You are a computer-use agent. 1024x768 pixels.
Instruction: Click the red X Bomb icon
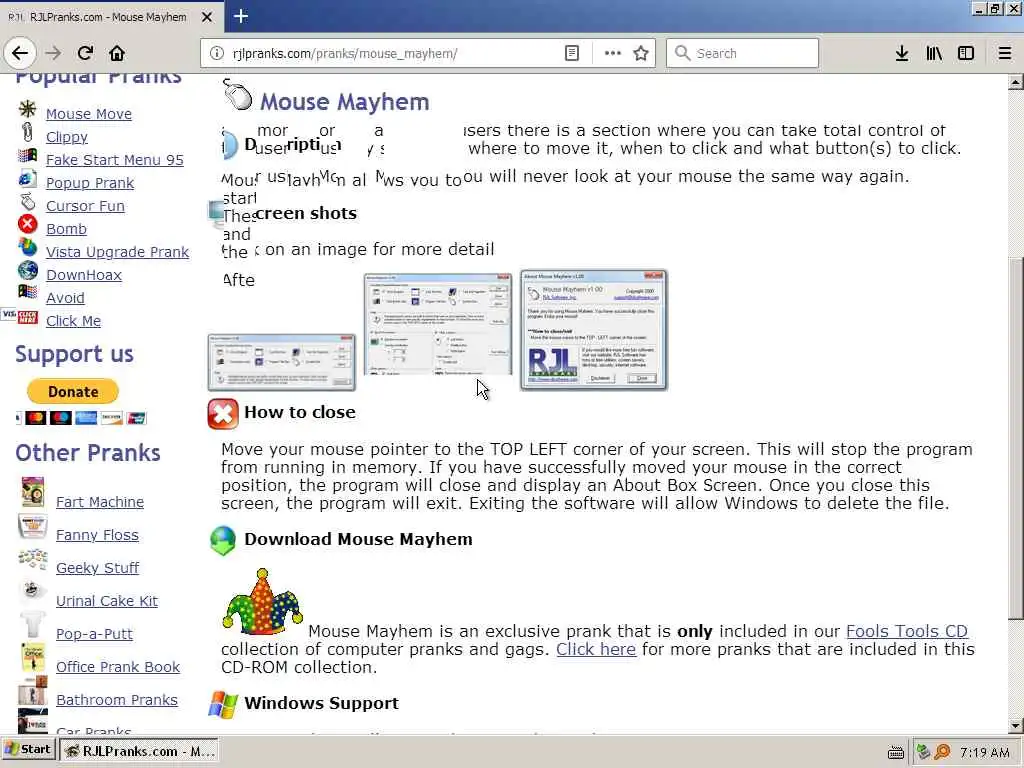(x=27, y=224)
